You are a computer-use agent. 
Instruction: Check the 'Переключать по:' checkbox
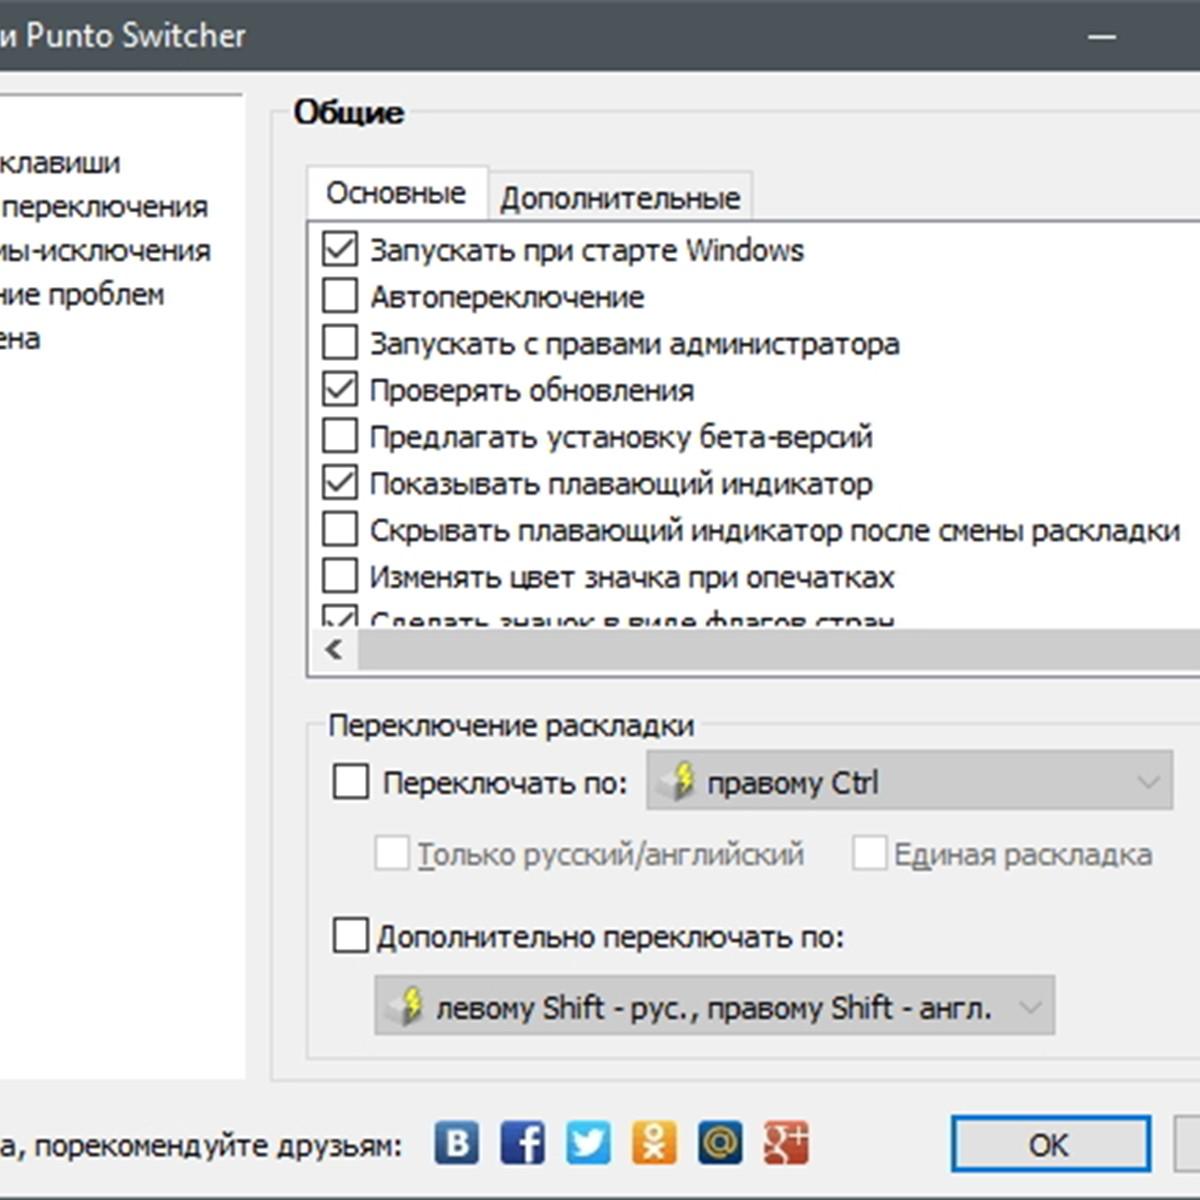350,781
